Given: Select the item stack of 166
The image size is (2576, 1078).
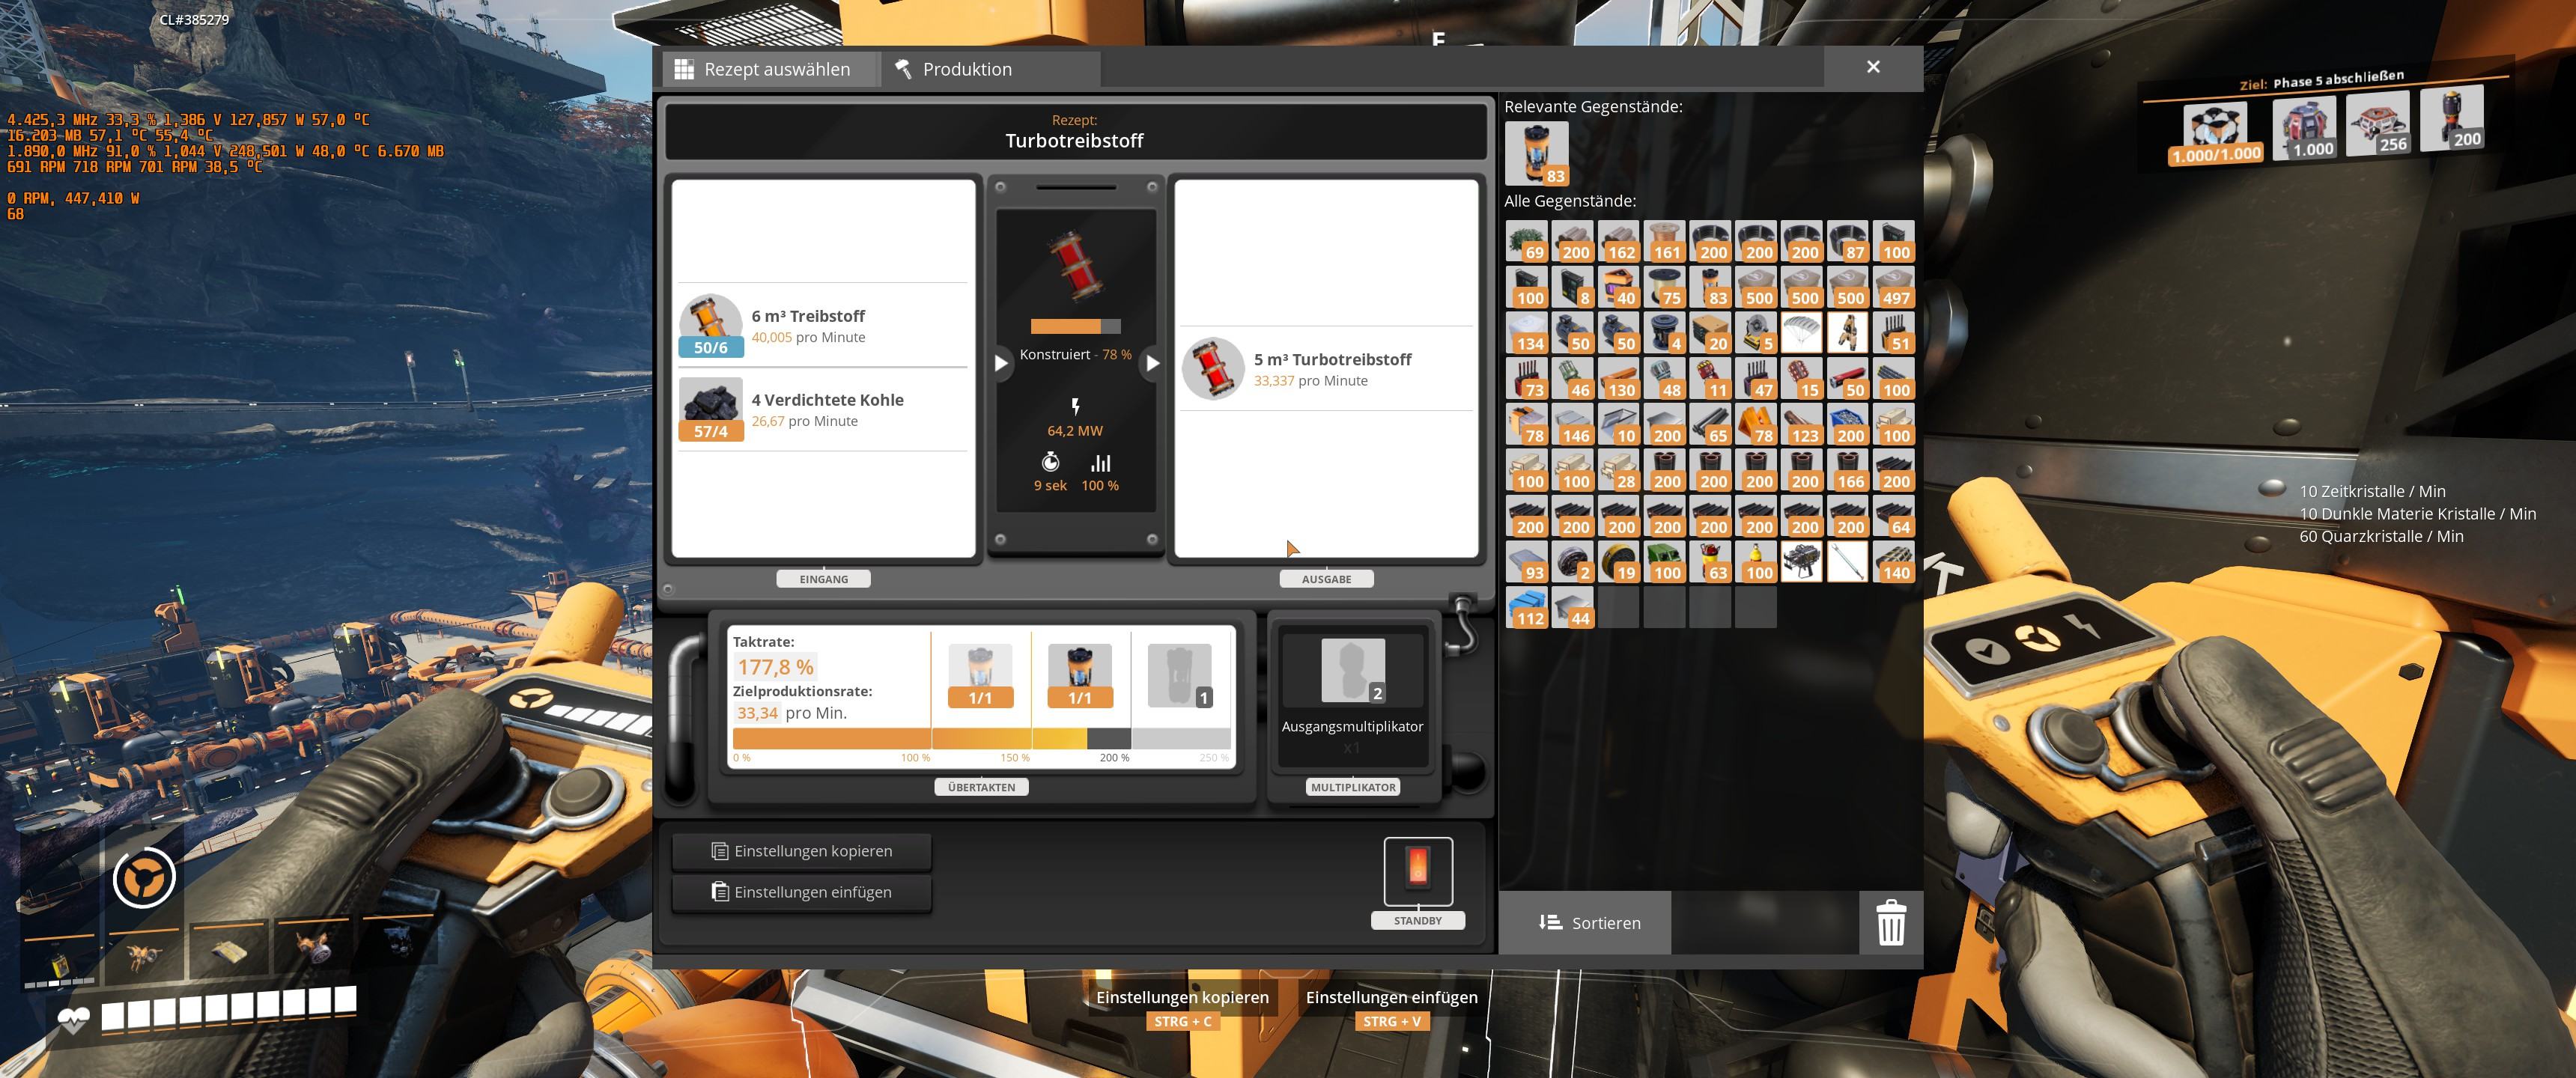Looking at the screenshot, I should click(1848, 471).
